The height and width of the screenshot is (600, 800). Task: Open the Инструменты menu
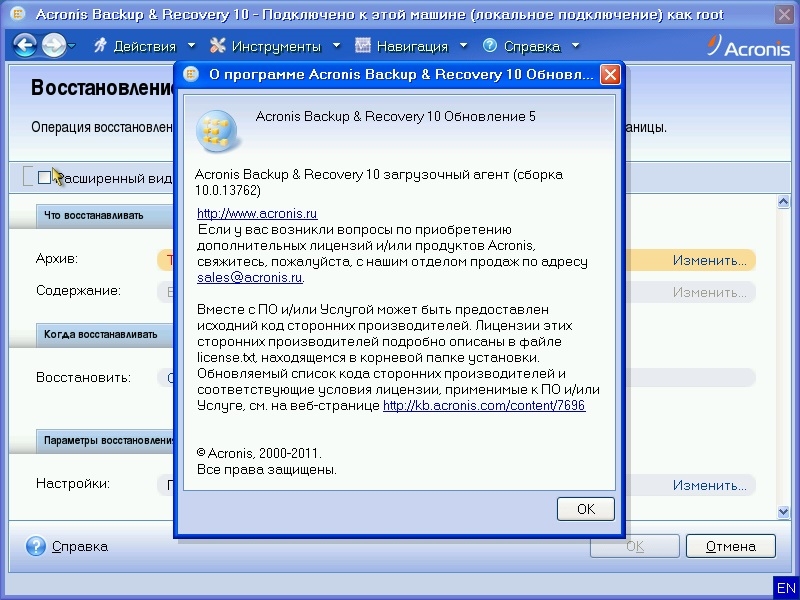276,46
